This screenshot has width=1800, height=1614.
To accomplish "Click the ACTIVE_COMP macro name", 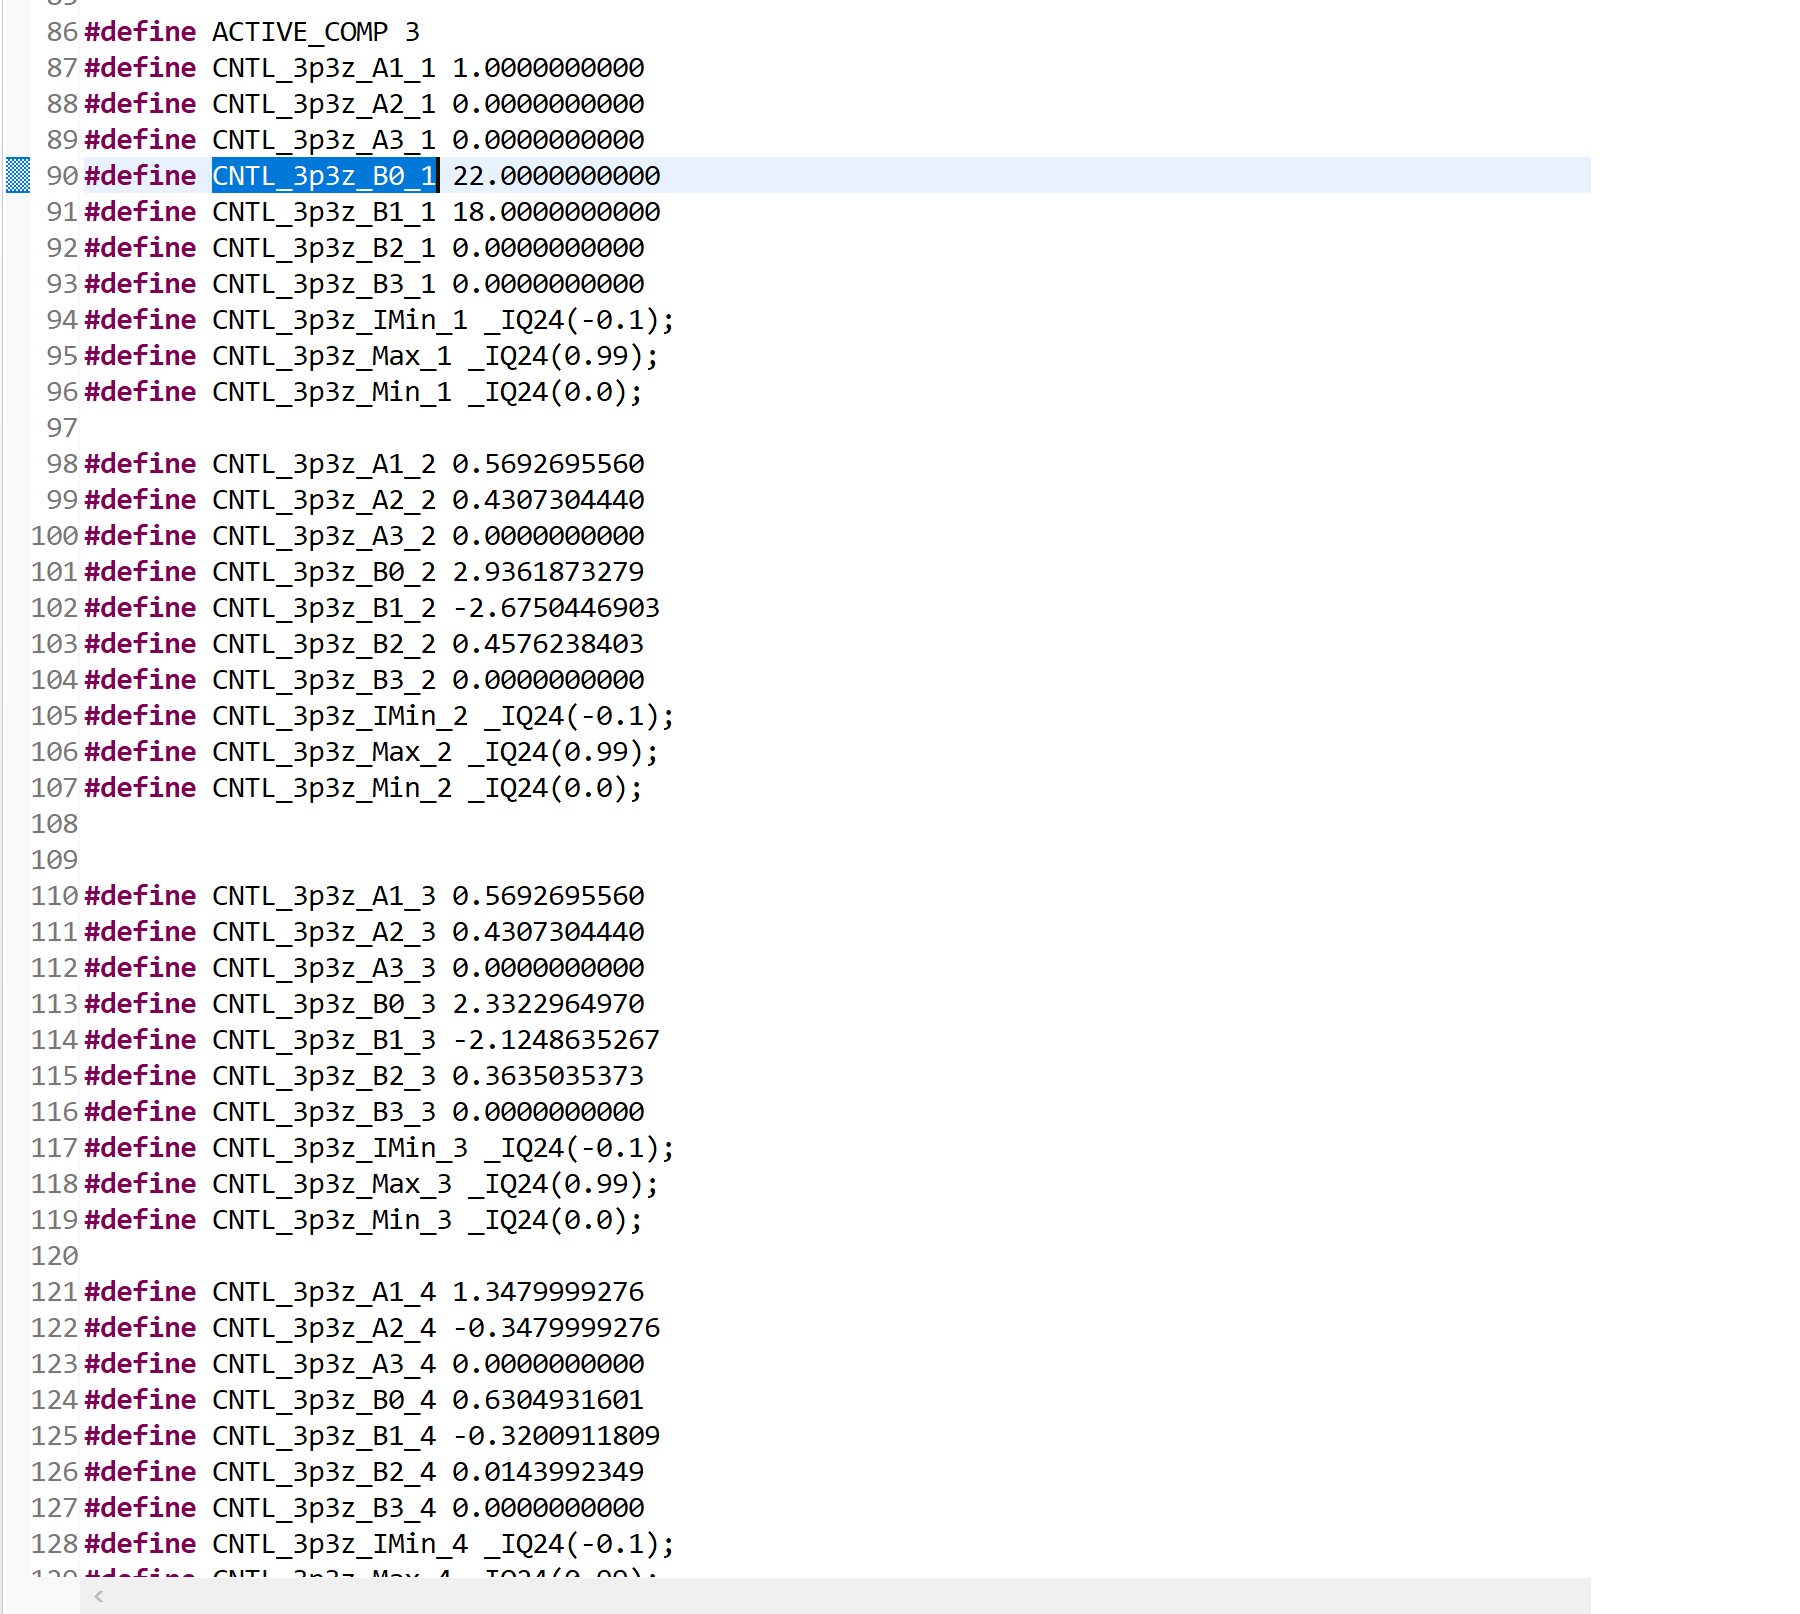I will click(x=299, y=32).
